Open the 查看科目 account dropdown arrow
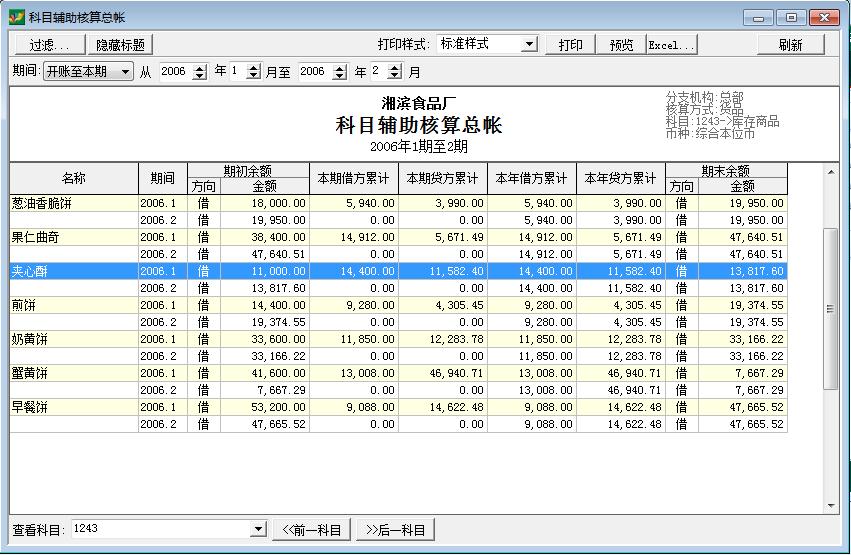The height and width of the screenshot is (555, 851). click(x=258, y=529)
